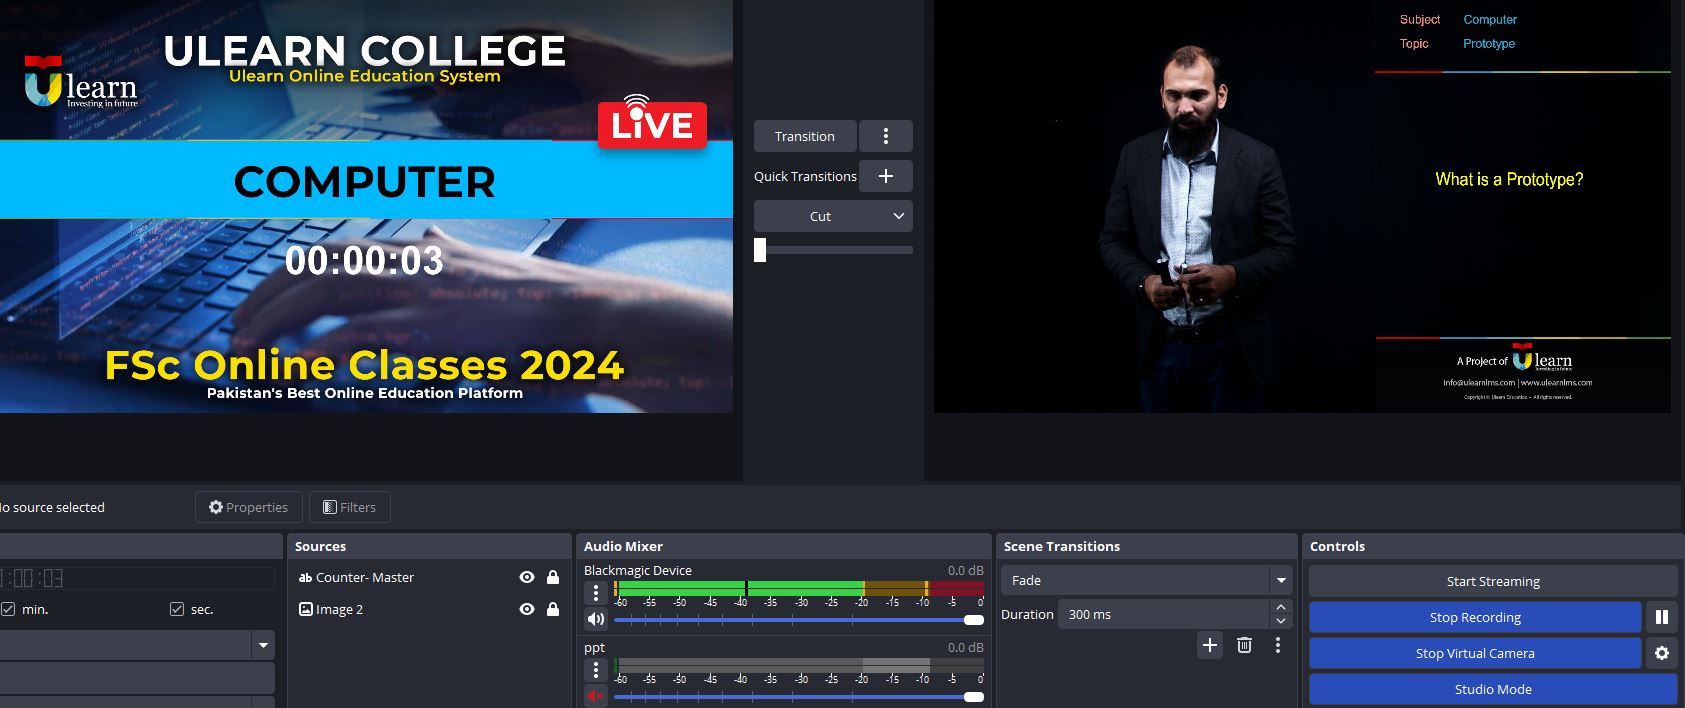The height and width of the screenshot is (708, 1685).
Task: Click the Image 2 source image icon
Action: [306, 609]
